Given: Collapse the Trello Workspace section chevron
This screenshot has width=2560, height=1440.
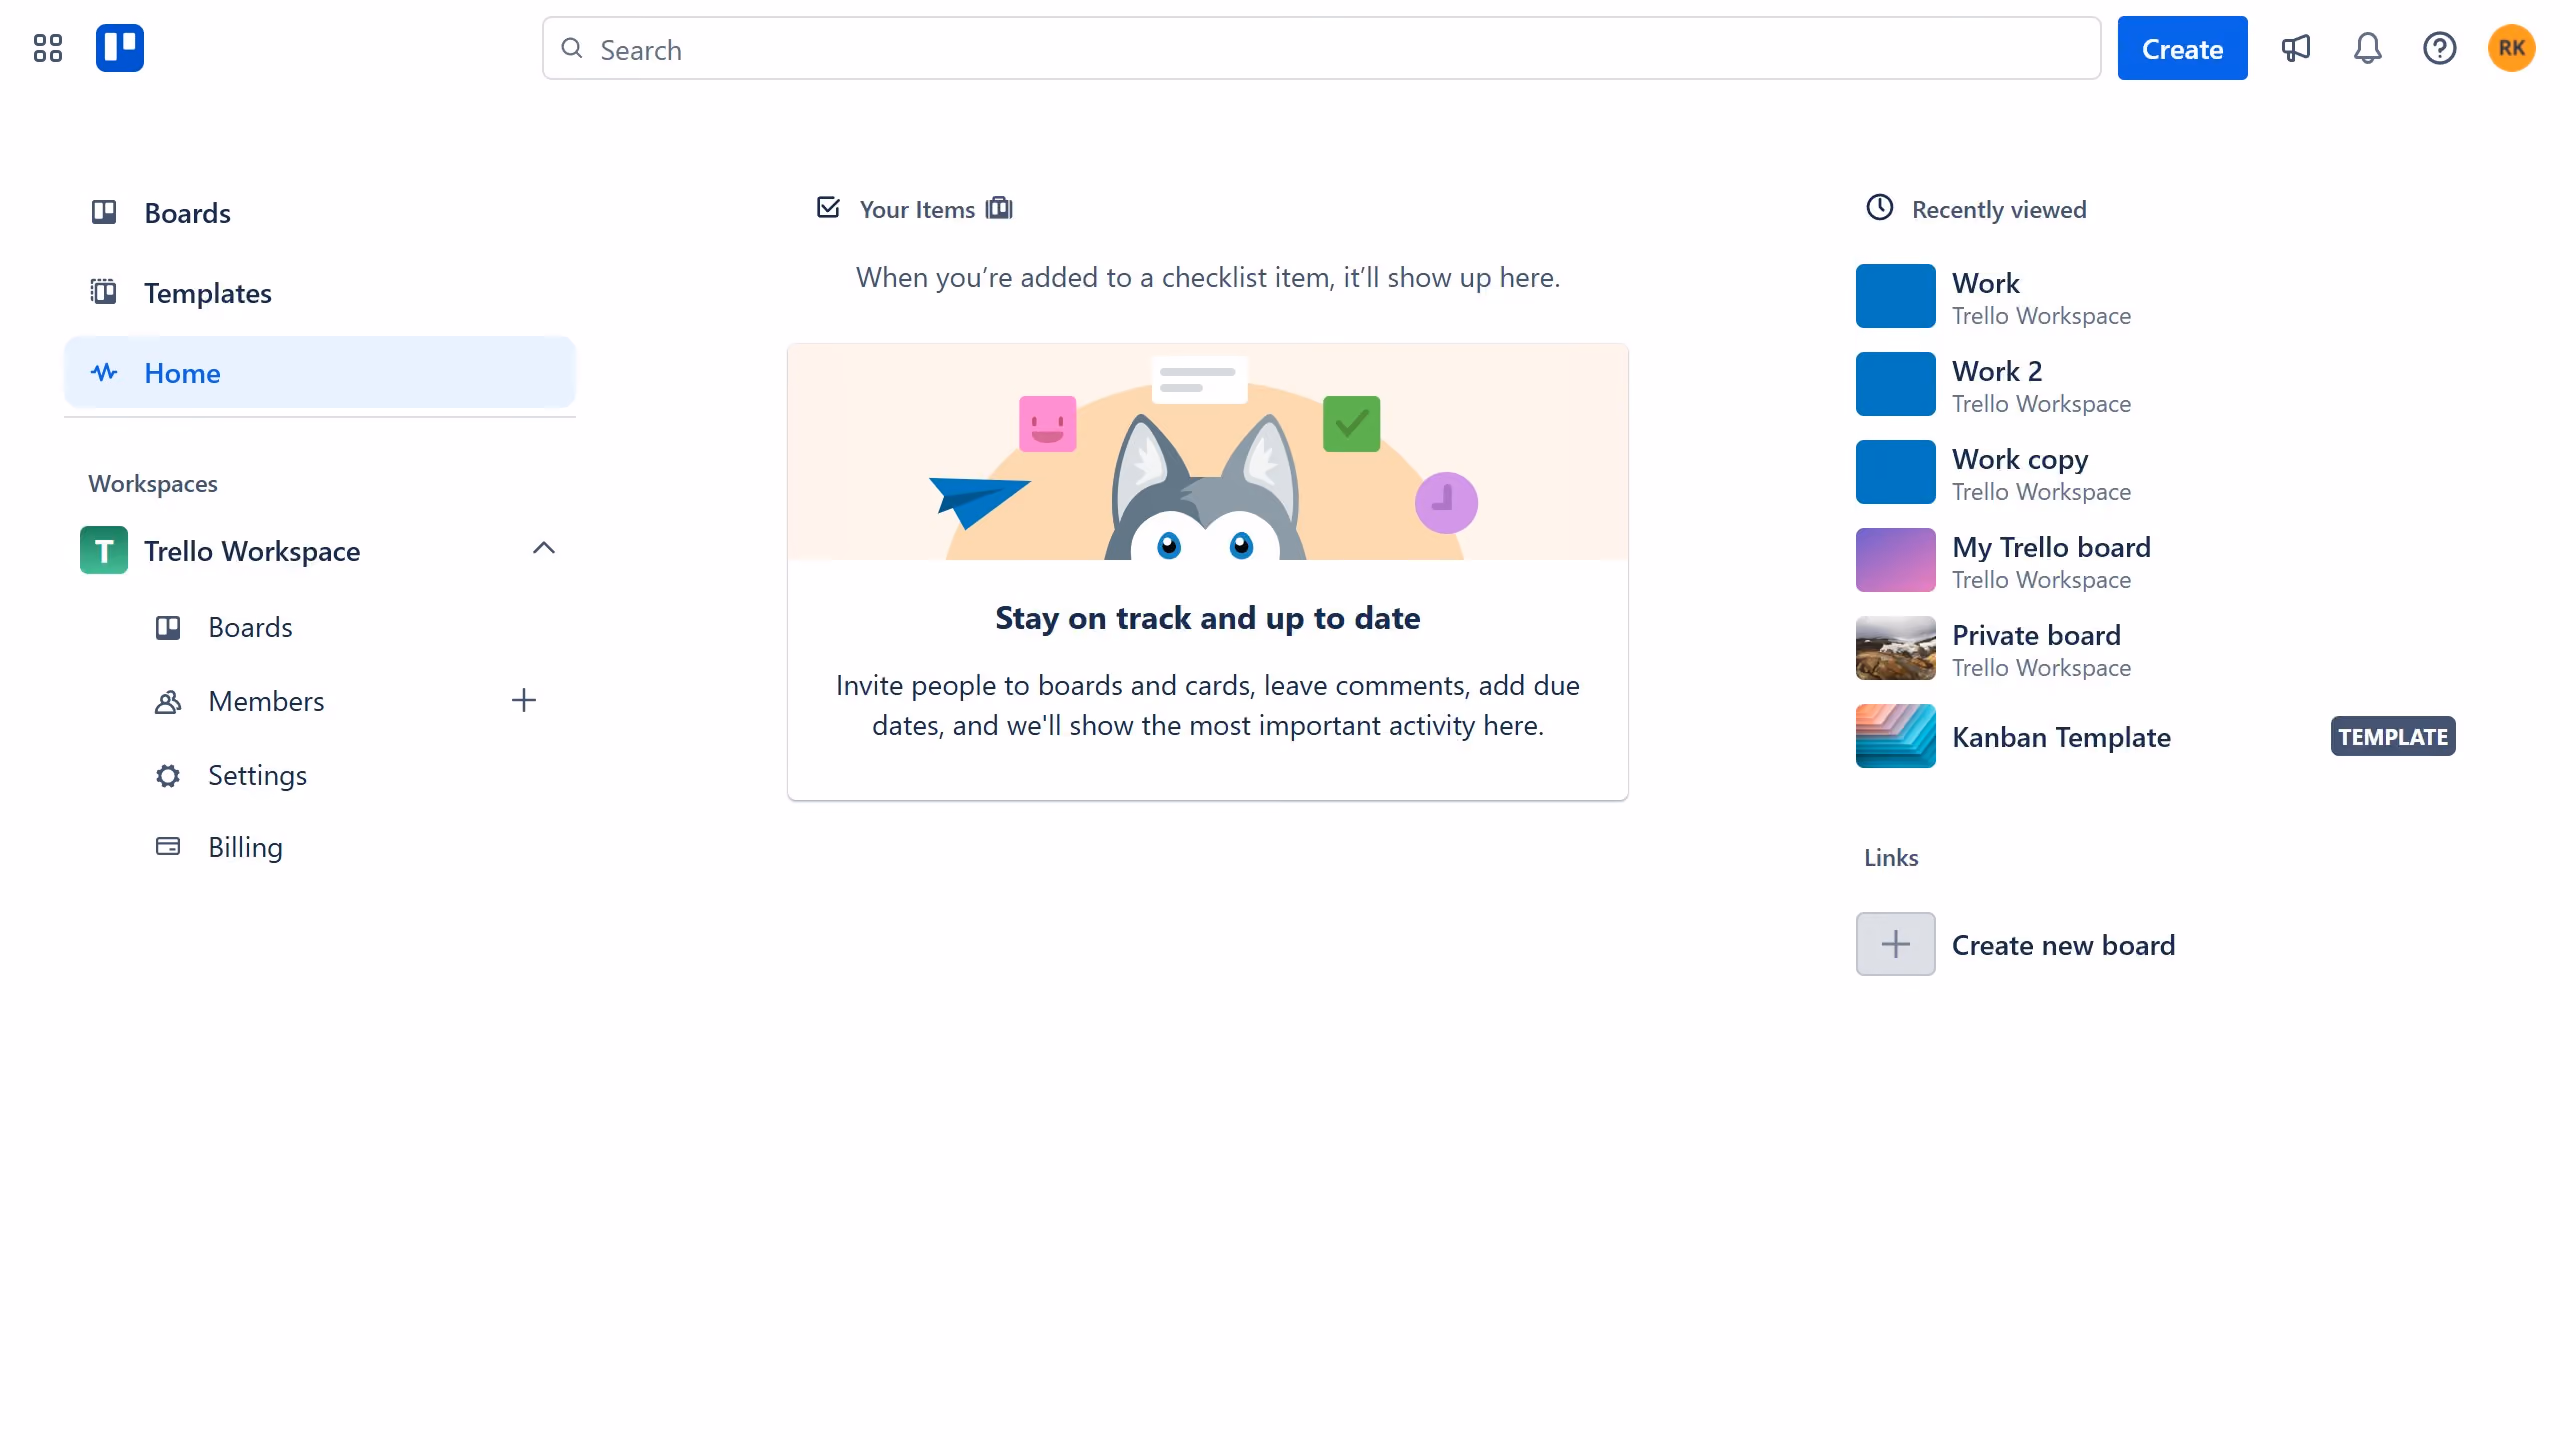Looking at the screenshot, I should pyautogui.click(x=544, y=548).
